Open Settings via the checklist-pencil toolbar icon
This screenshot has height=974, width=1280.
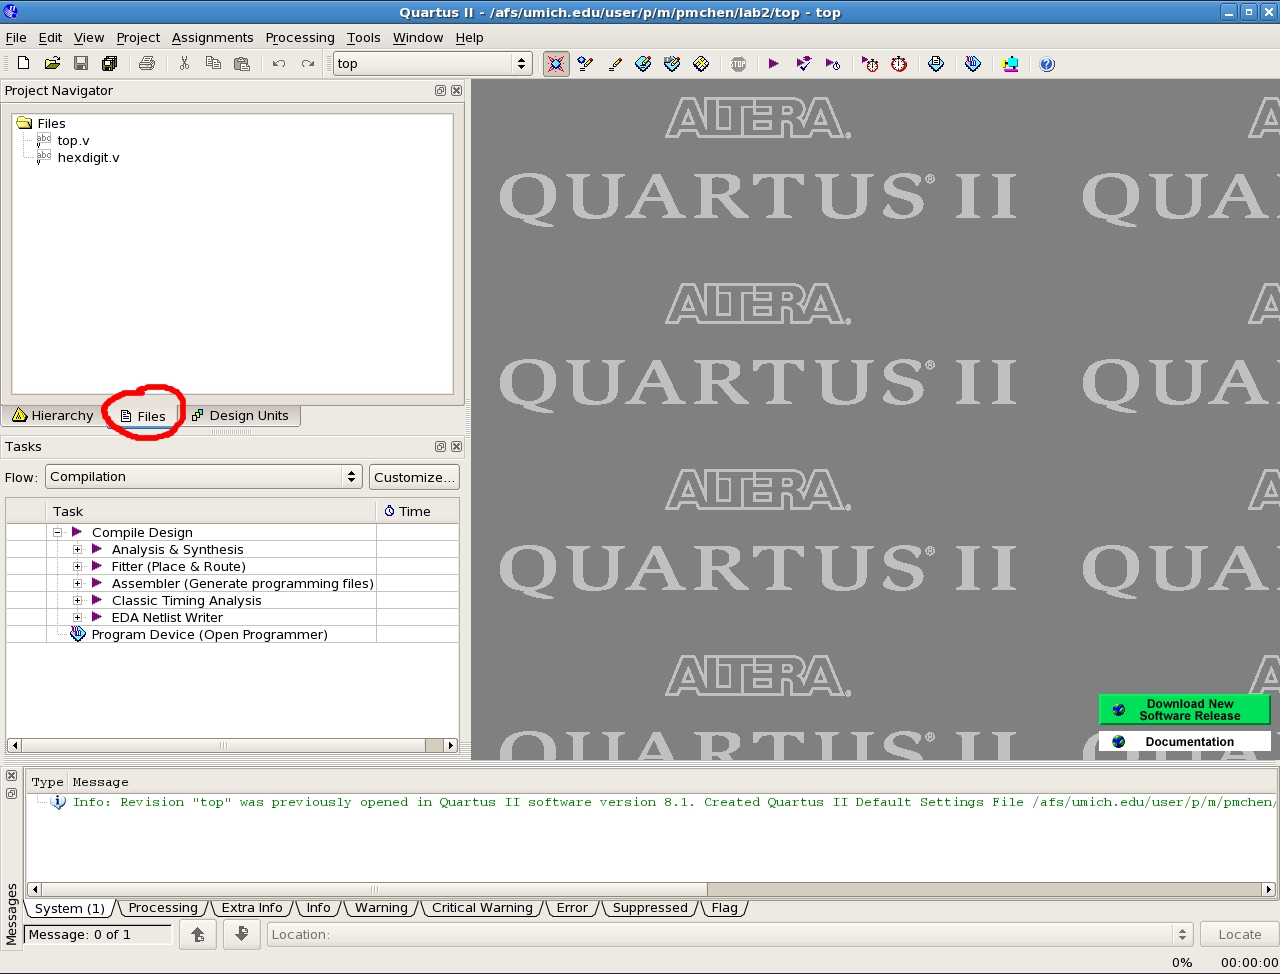click(586, 64)
